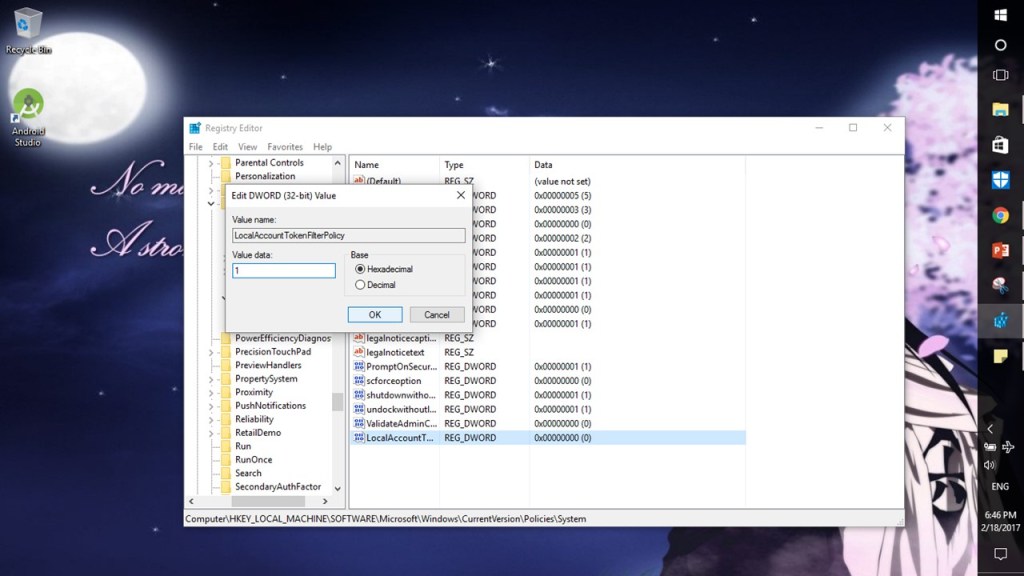
Task: Expand the PropertySystem registry key
Action: [211, 379]
